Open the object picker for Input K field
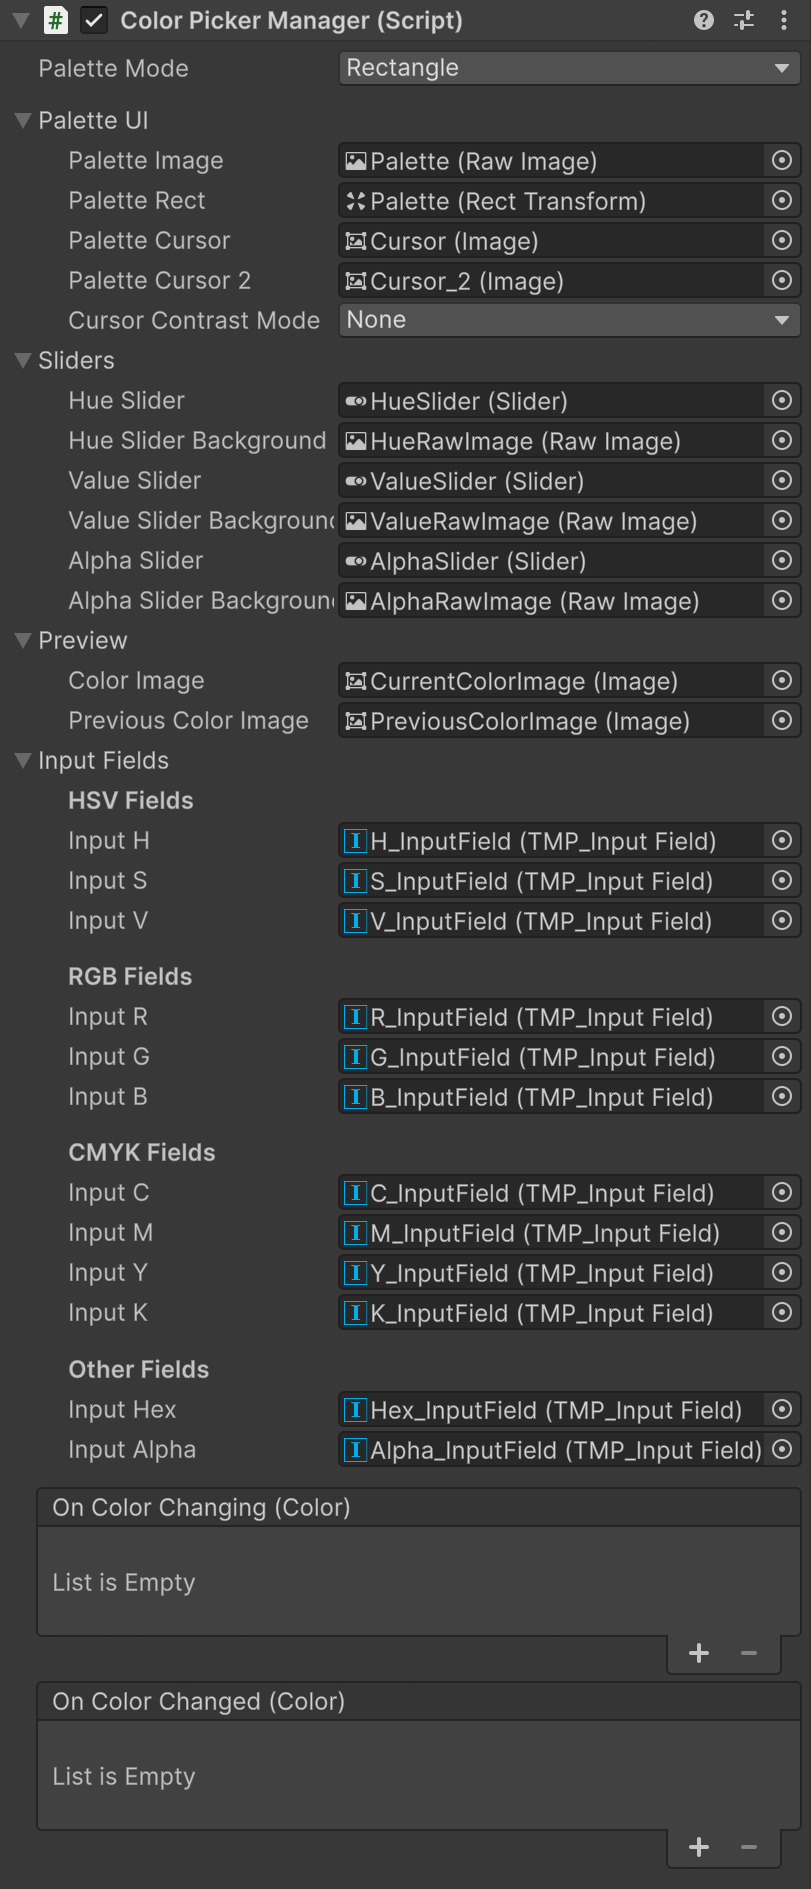Viewport: 811px width, 1889px height. [x=782, y=1312]
